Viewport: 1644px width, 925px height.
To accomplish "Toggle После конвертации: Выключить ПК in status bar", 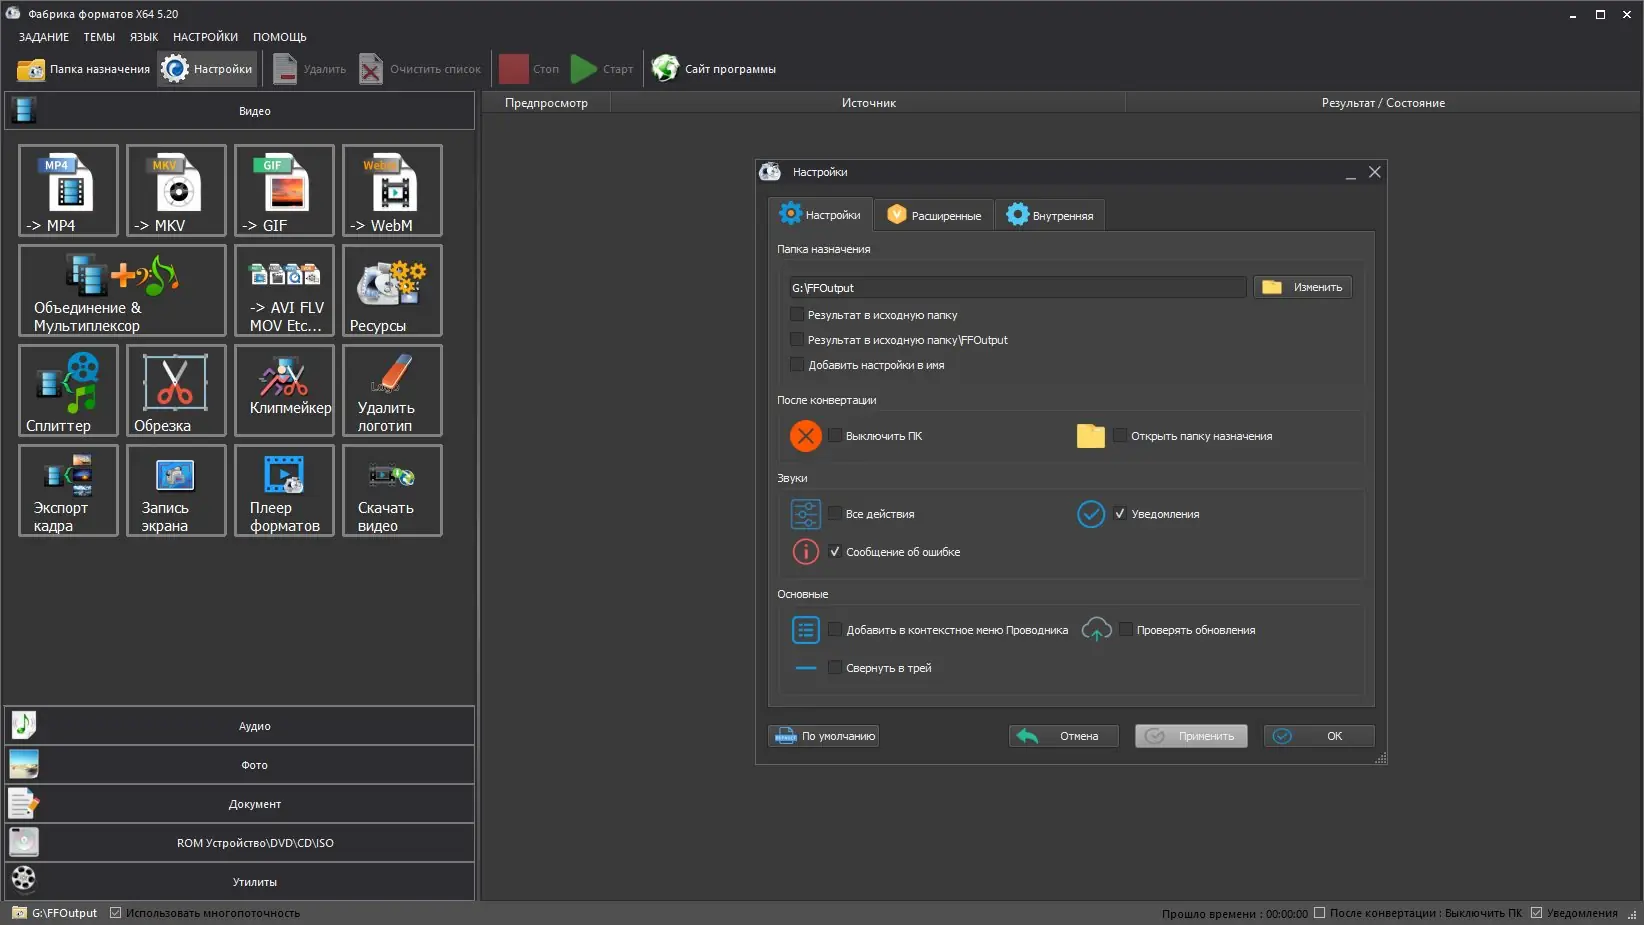I will tap(1320, 913).
